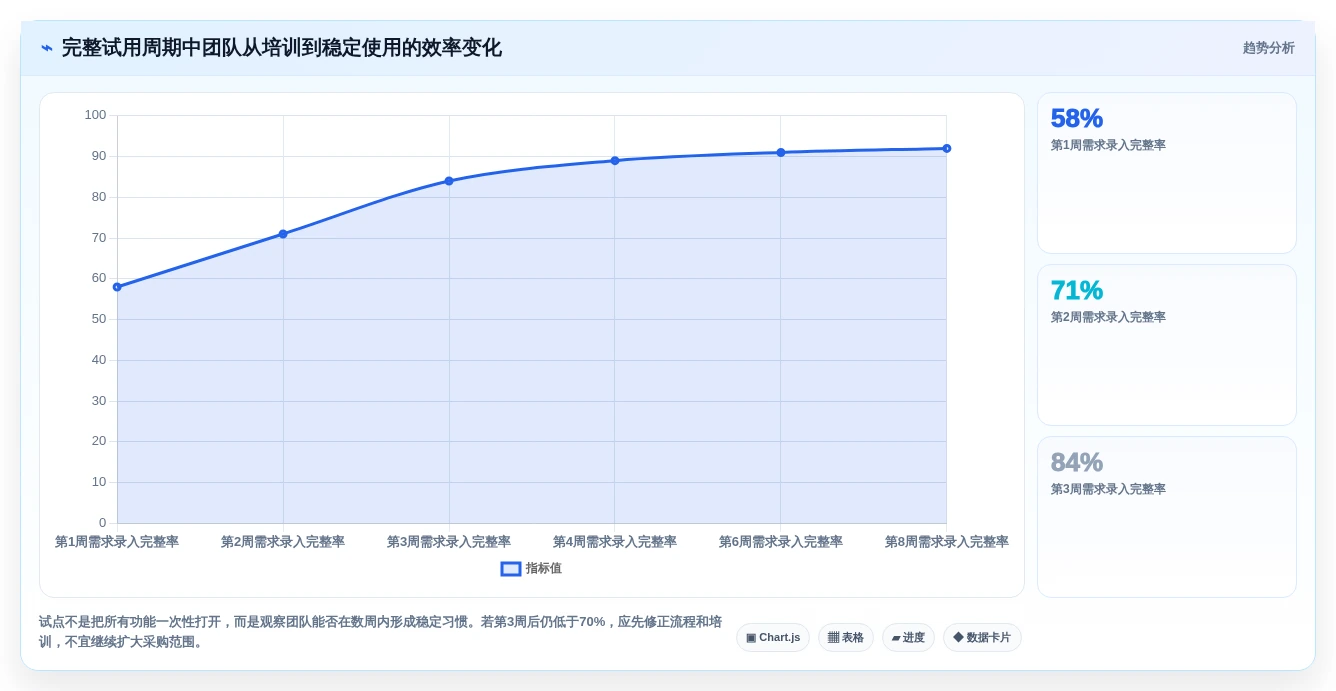Click the x-axis label 第6周需求录入完整率

click(781, 542)
